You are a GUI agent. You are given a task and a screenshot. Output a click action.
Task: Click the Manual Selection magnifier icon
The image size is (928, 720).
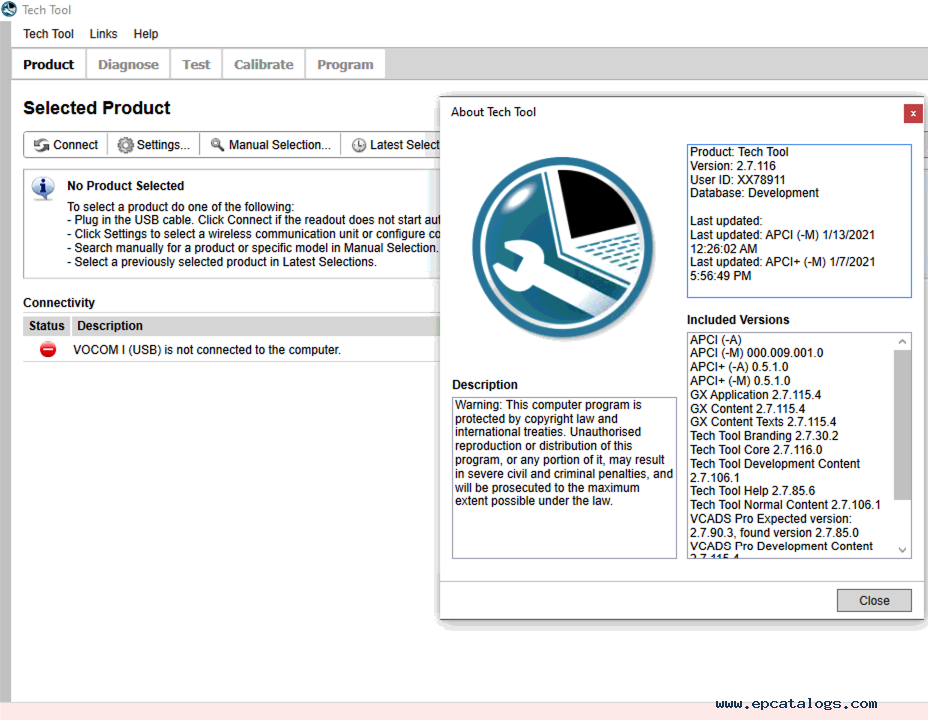click(x=217, y=145)
